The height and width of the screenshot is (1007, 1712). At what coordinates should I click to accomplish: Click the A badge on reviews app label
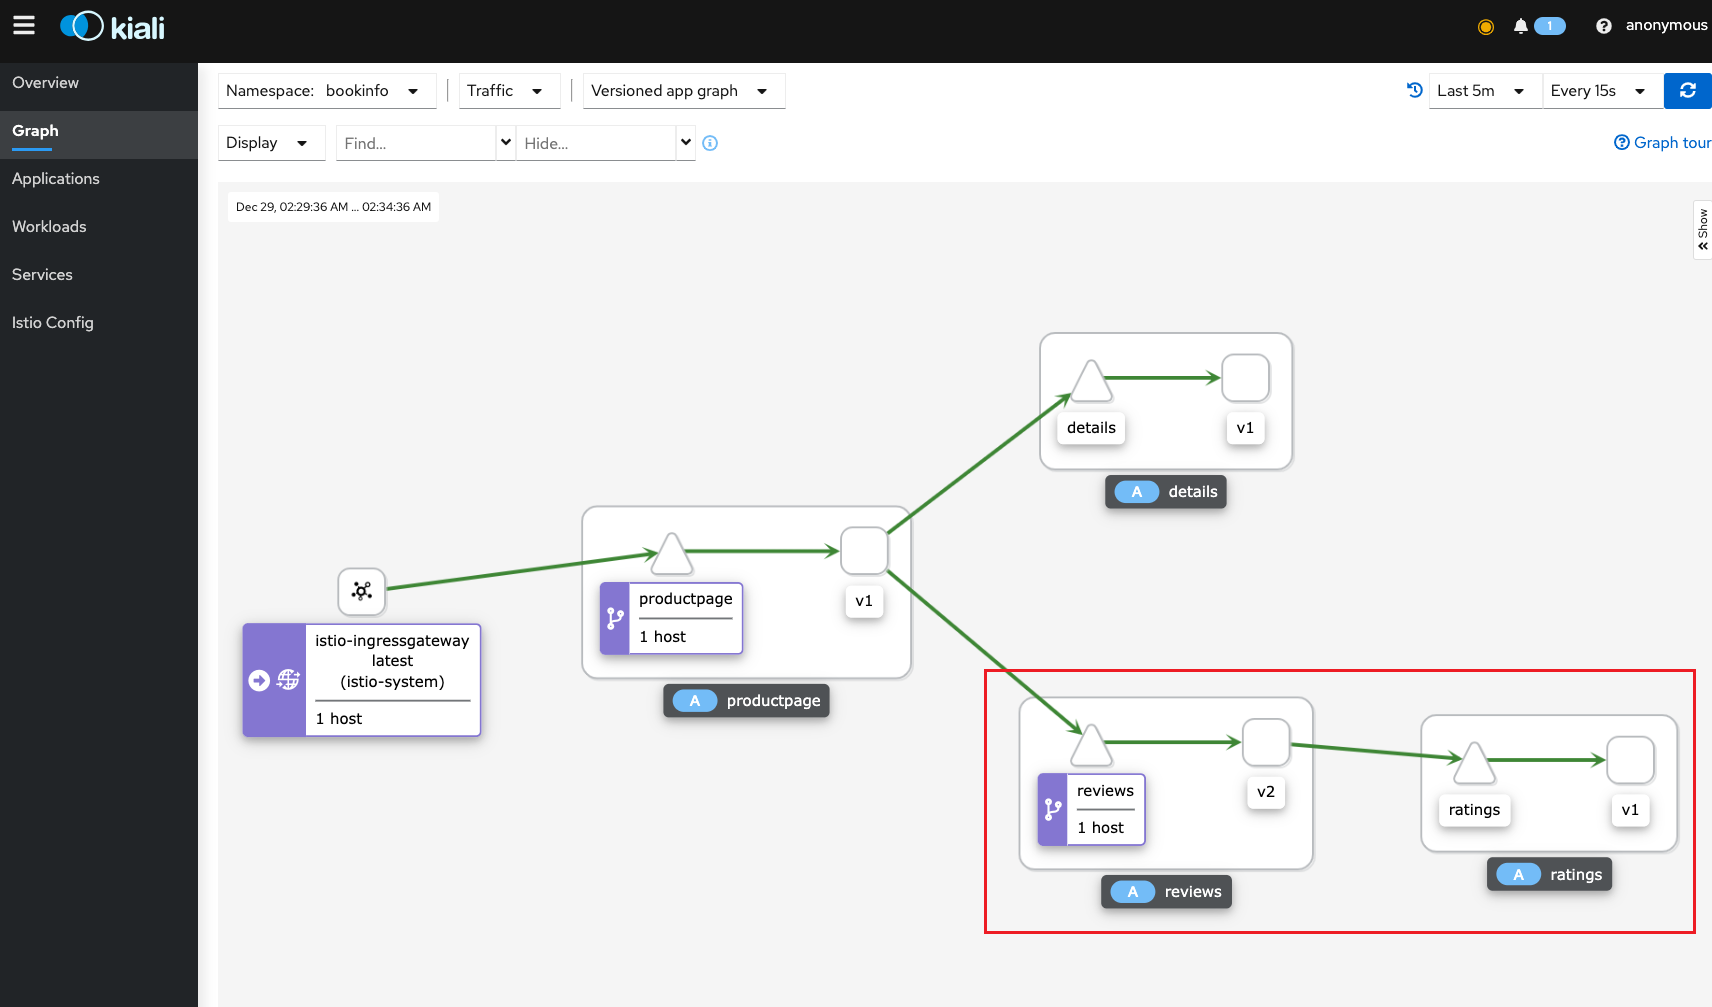(1133, 892)
